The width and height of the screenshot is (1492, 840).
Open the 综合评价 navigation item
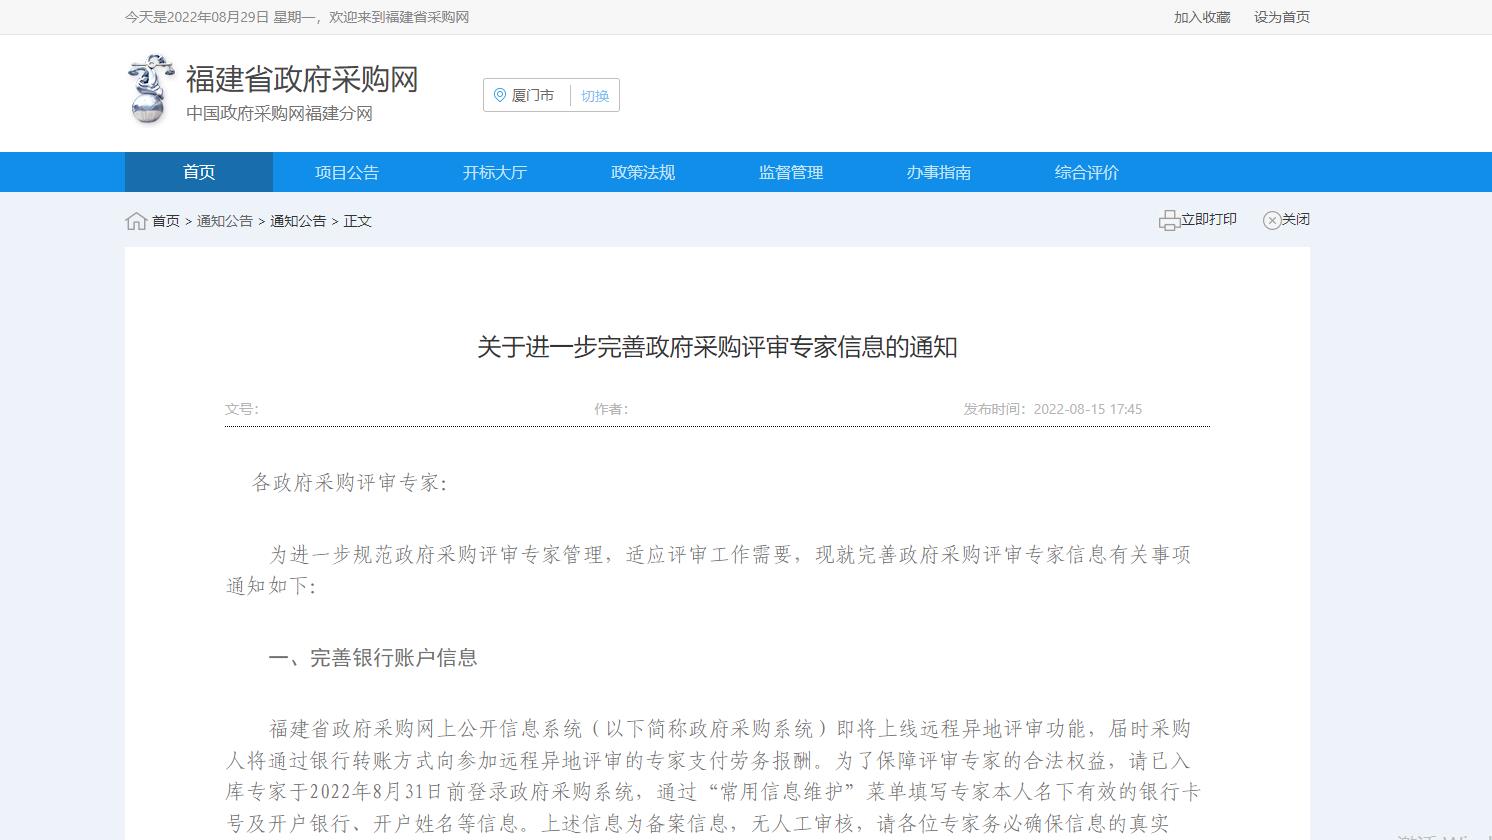coord(1087,172)
